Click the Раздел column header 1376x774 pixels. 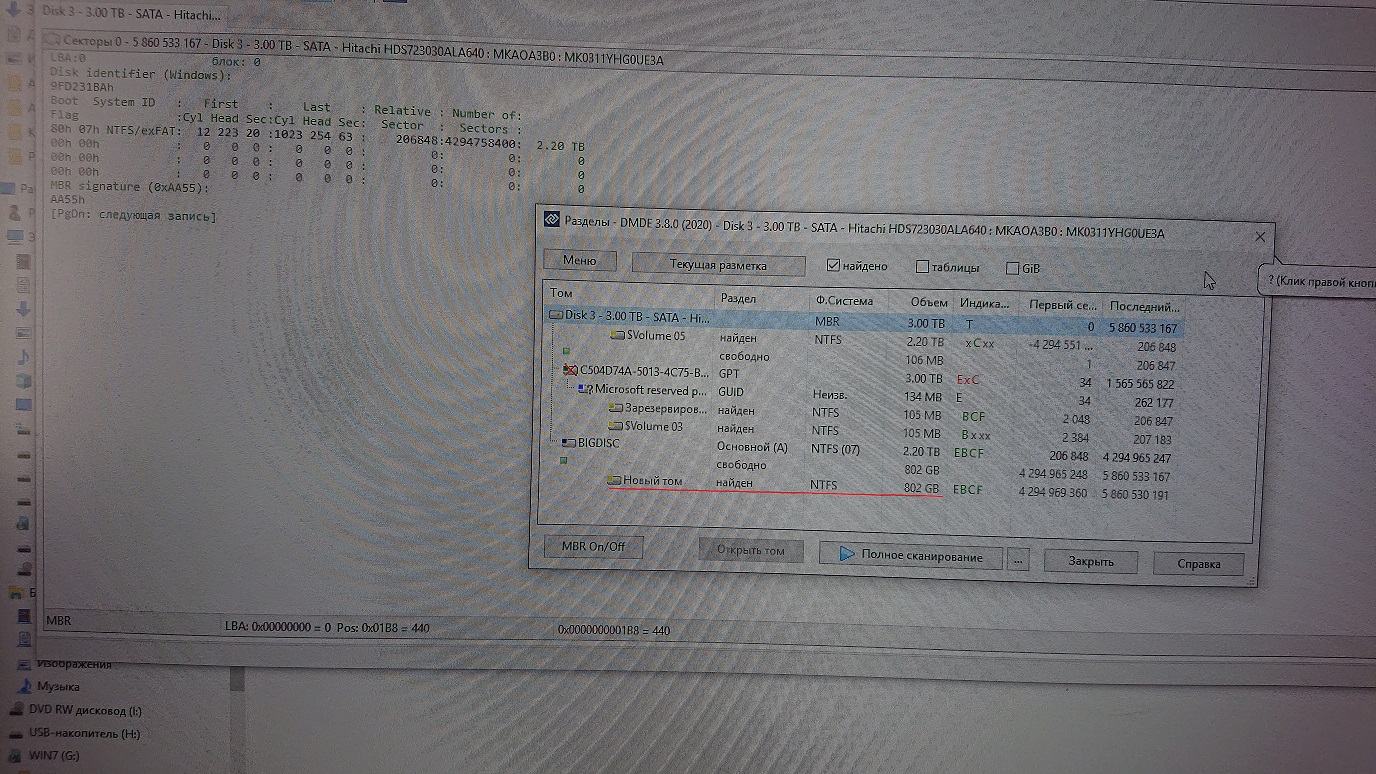tap(762, 299)
